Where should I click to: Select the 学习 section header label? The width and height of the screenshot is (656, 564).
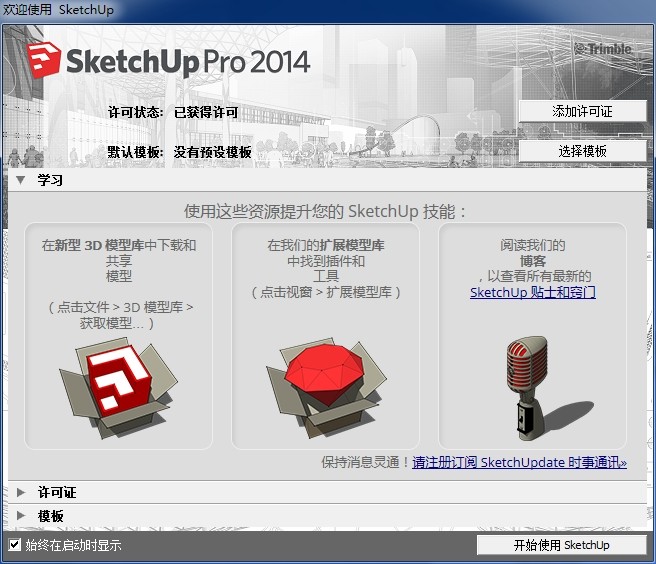tap(50, 180)
